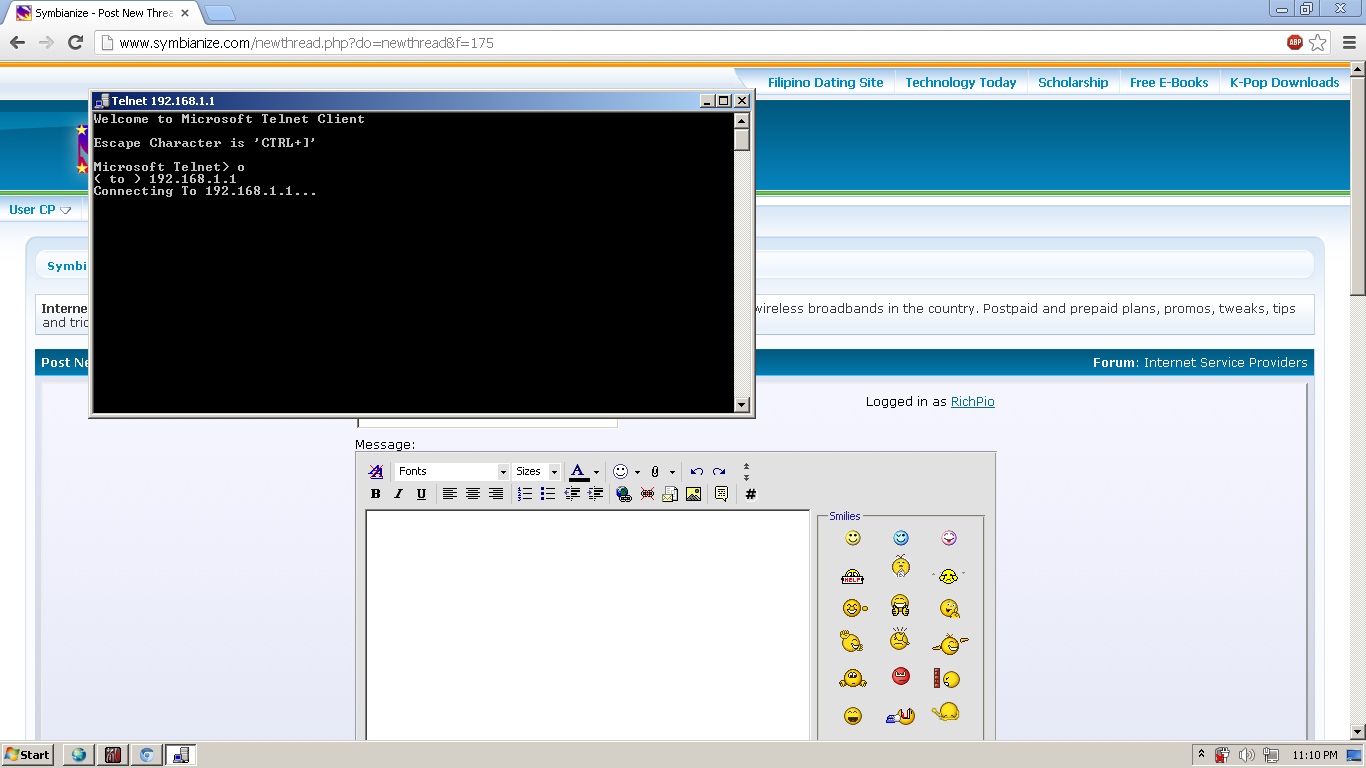1366x768 pixels.
Task: Align message text left
Action: [450, 494]
